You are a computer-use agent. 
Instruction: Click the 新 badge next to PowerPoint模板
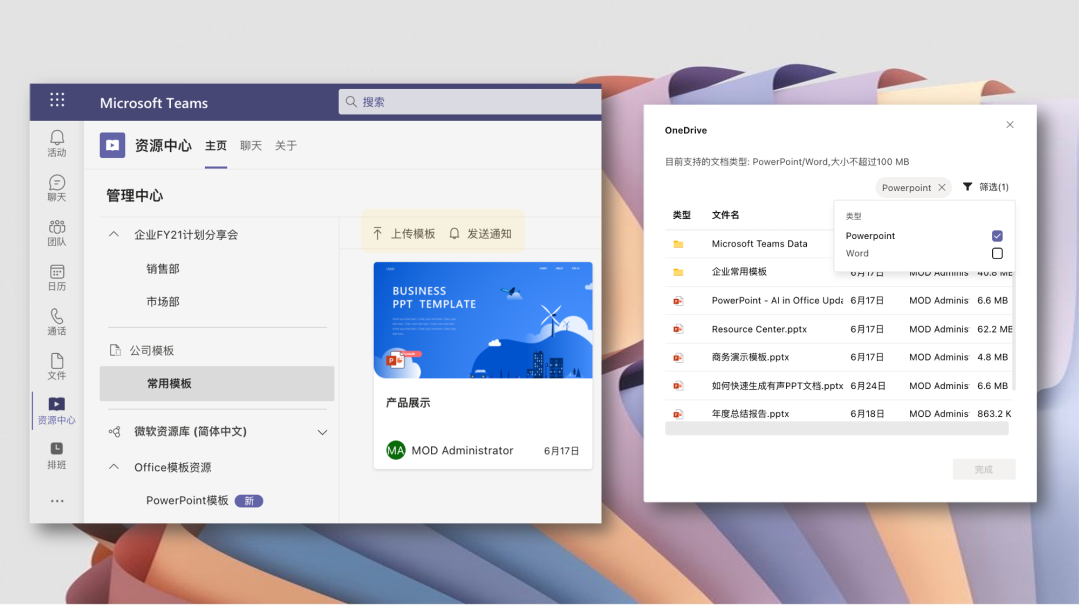249,501
